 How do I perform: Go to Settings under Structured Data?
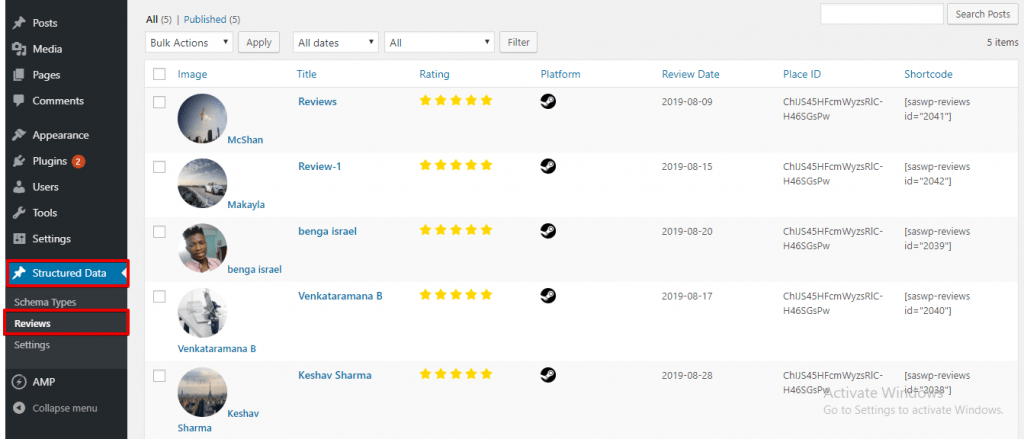tap(32, 345)
